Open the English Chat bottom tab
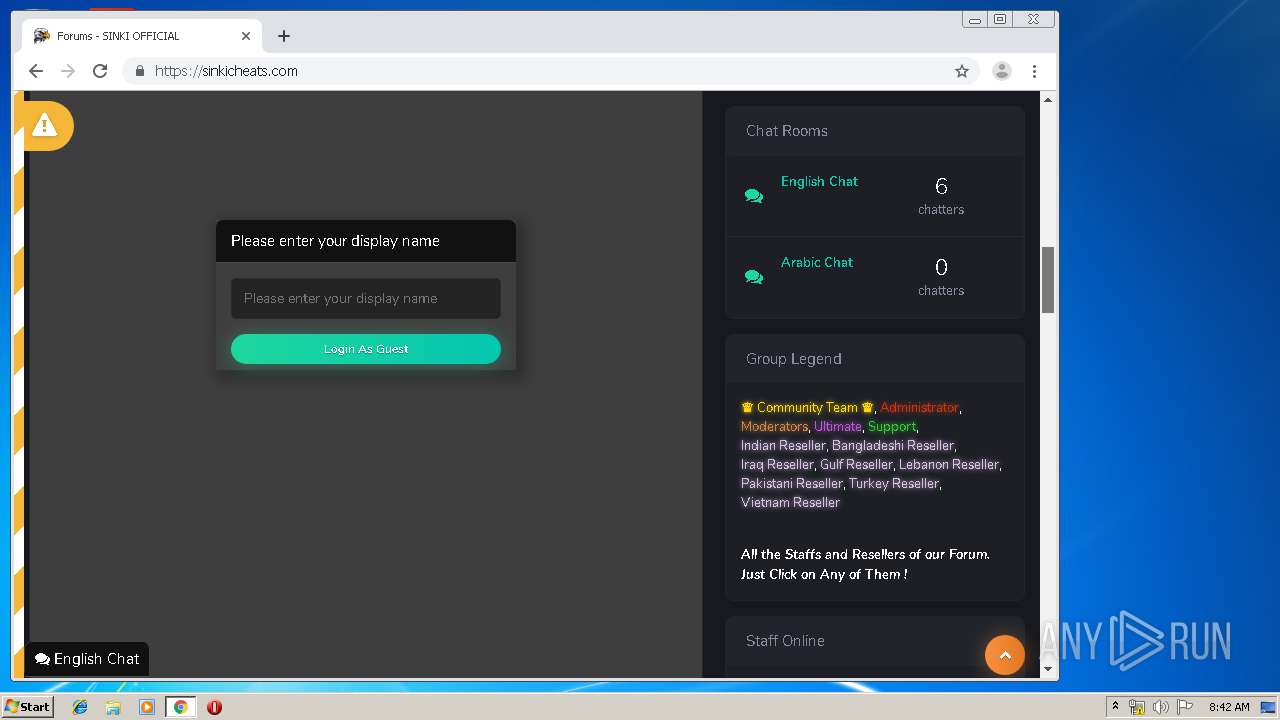 coord(87,659)
